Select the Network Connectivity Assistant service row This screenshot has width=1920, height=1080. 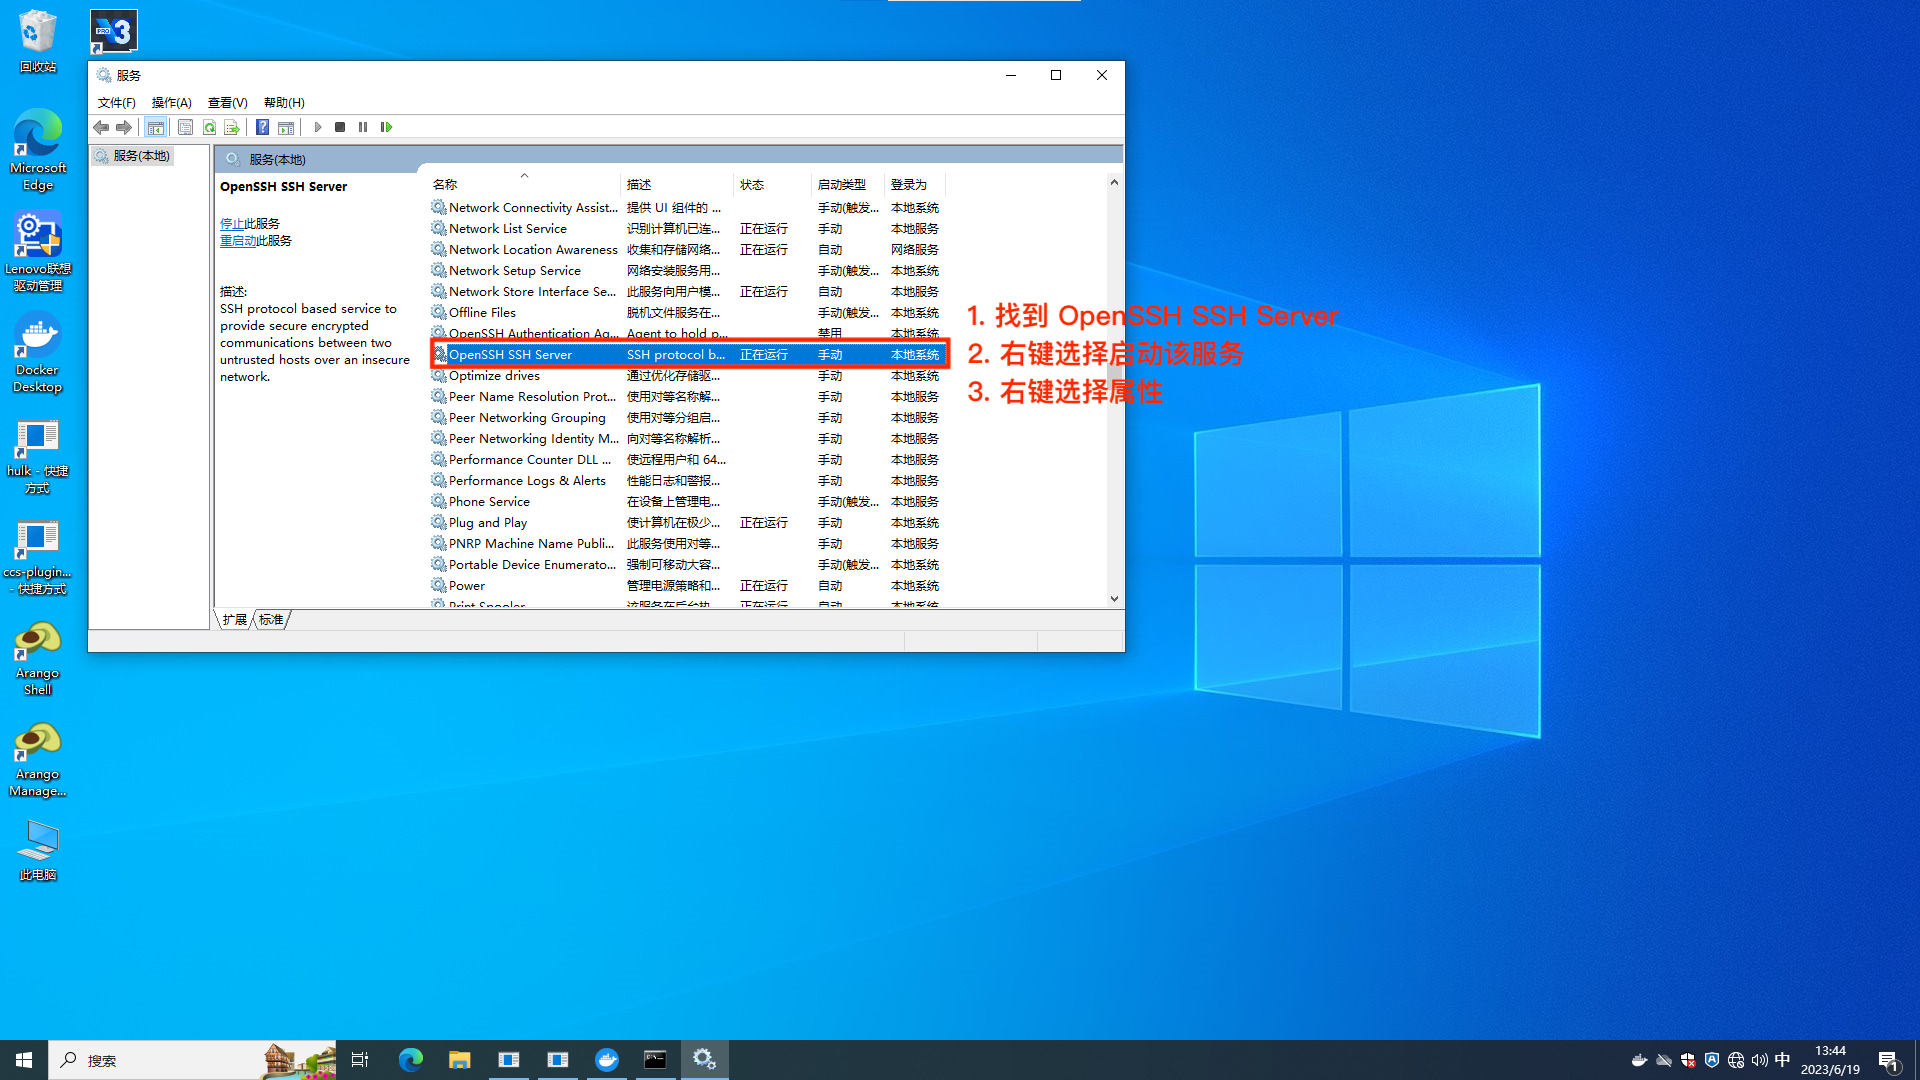(688, 208)
